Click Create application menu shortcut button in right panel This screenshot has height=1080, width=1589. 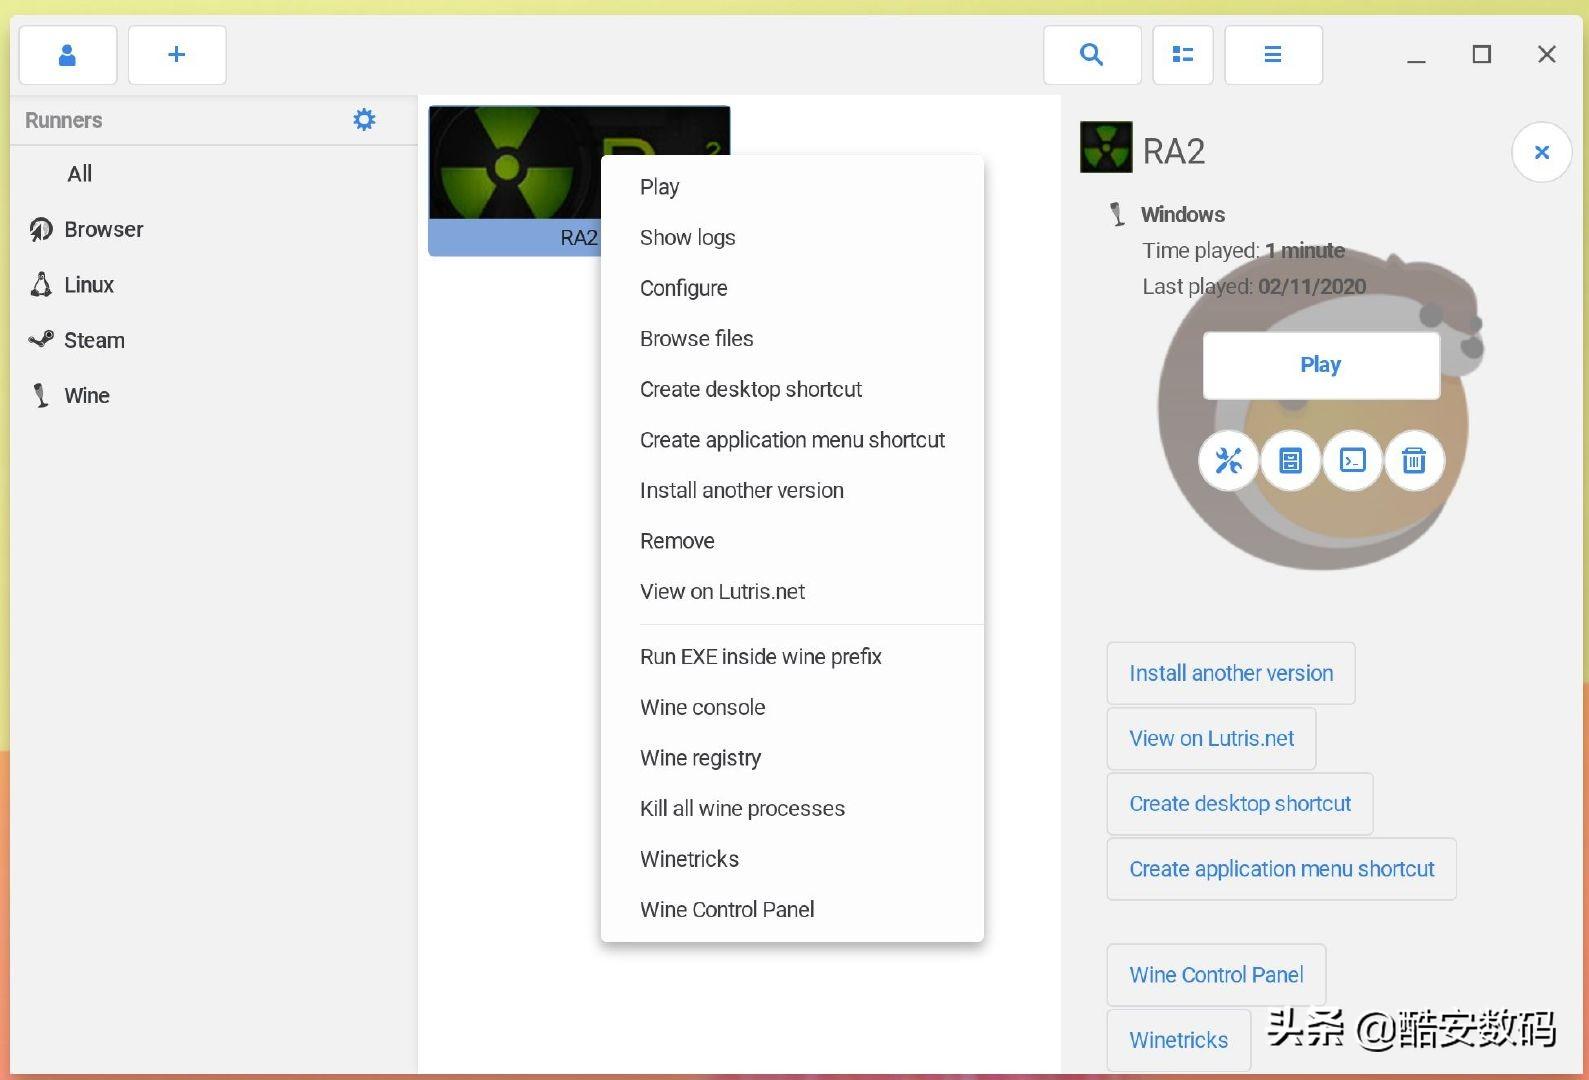point(1281,869)
